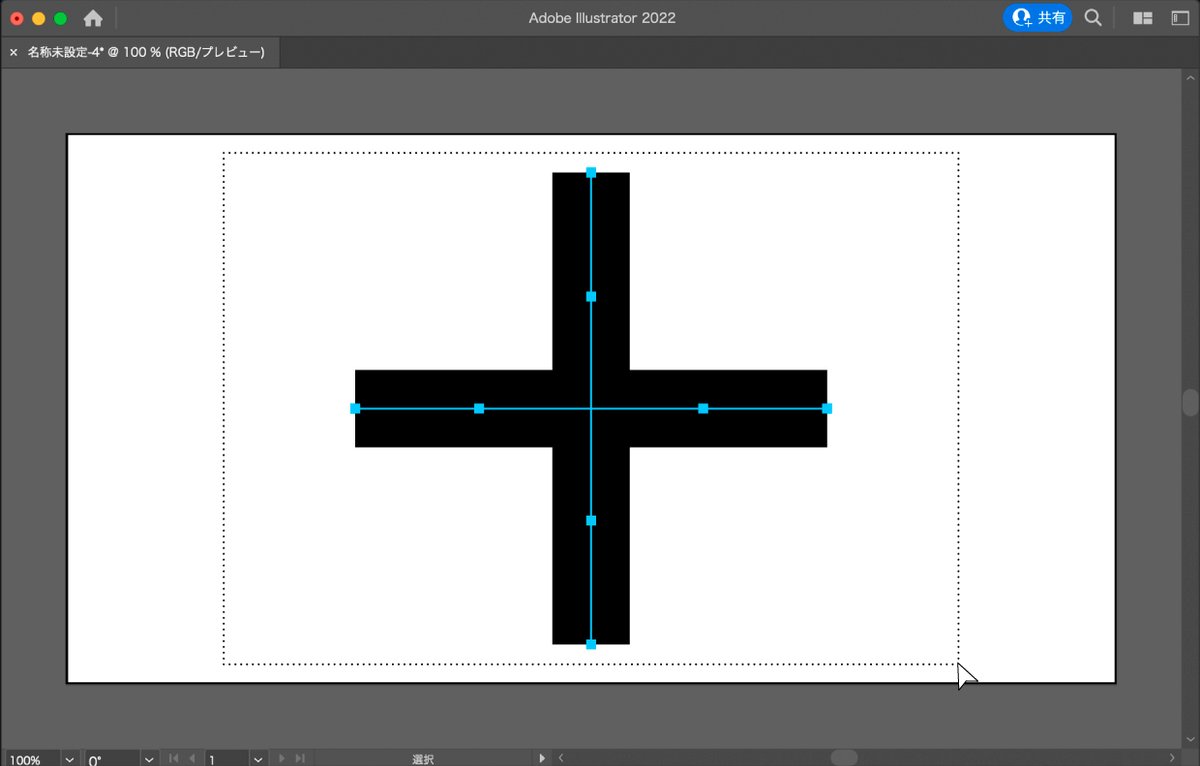Minimize the Illustrator window with yellow button
Image resolution: width=1200 pixels, height=766 pixels.
pos(38,18)
